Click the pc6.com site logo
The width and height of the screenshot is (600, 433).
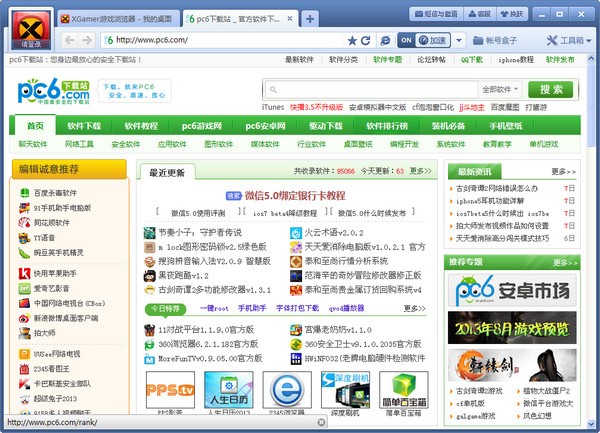[x=54, y=91]
